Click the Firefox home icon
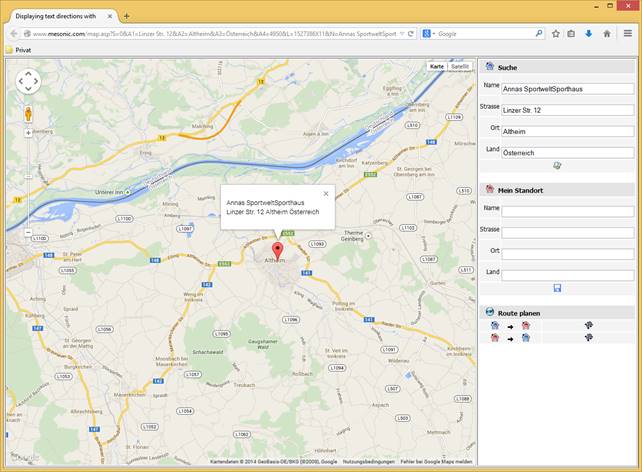Viewport: 642px width, 472px height. click(x=606, y=33)
